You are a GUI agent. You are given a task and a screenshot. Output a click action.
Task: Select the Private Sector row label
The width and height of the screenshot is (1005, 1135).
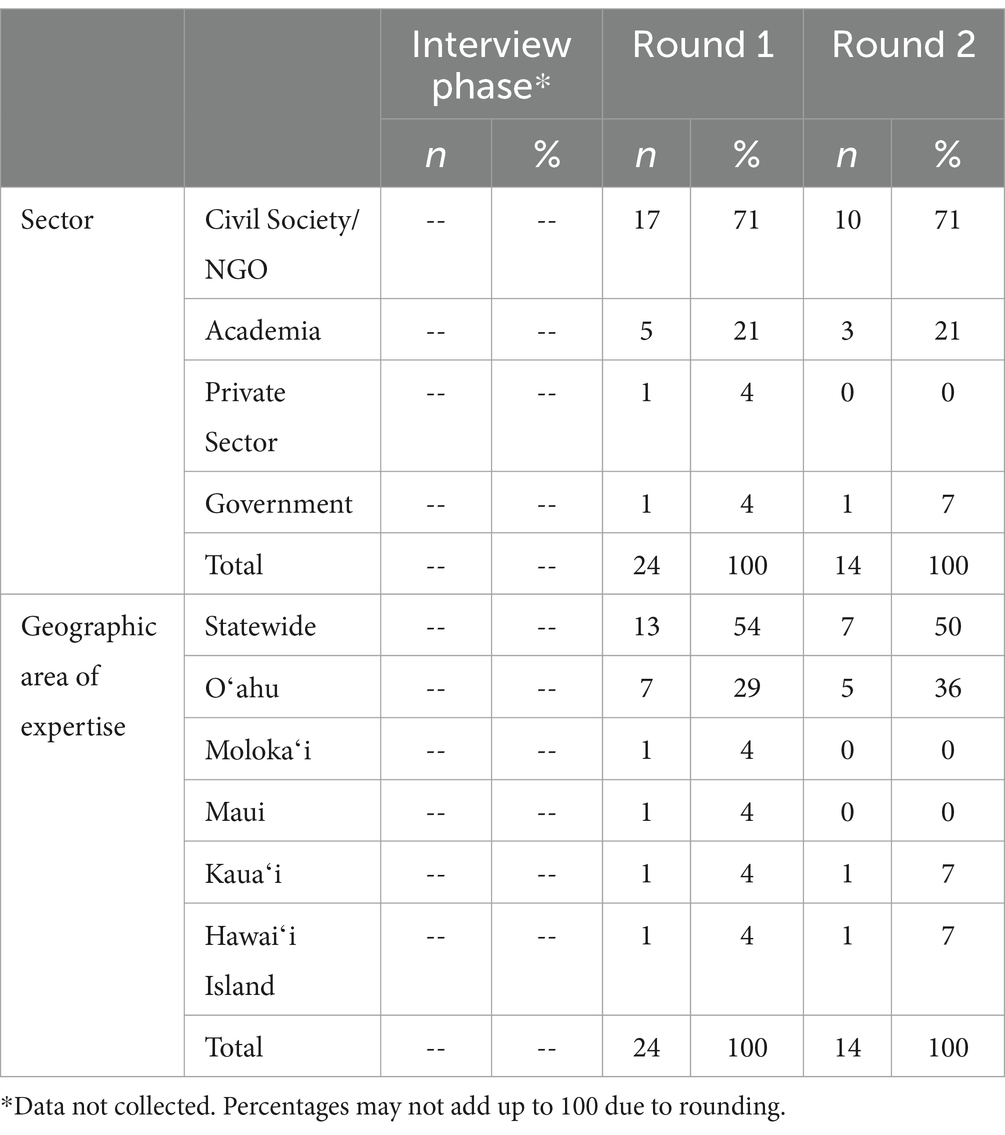click(245, 416)
